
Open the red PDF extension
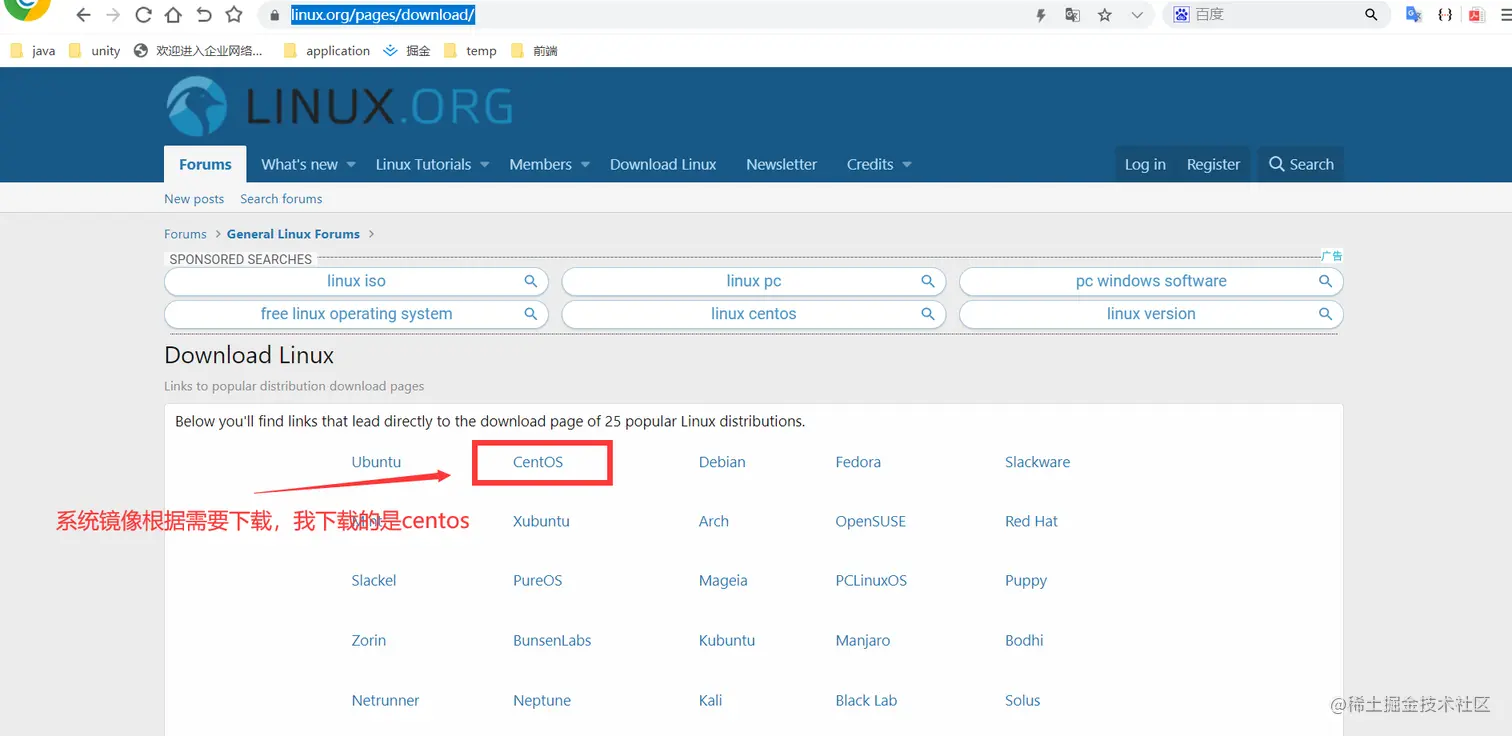tap(1475, 15)
